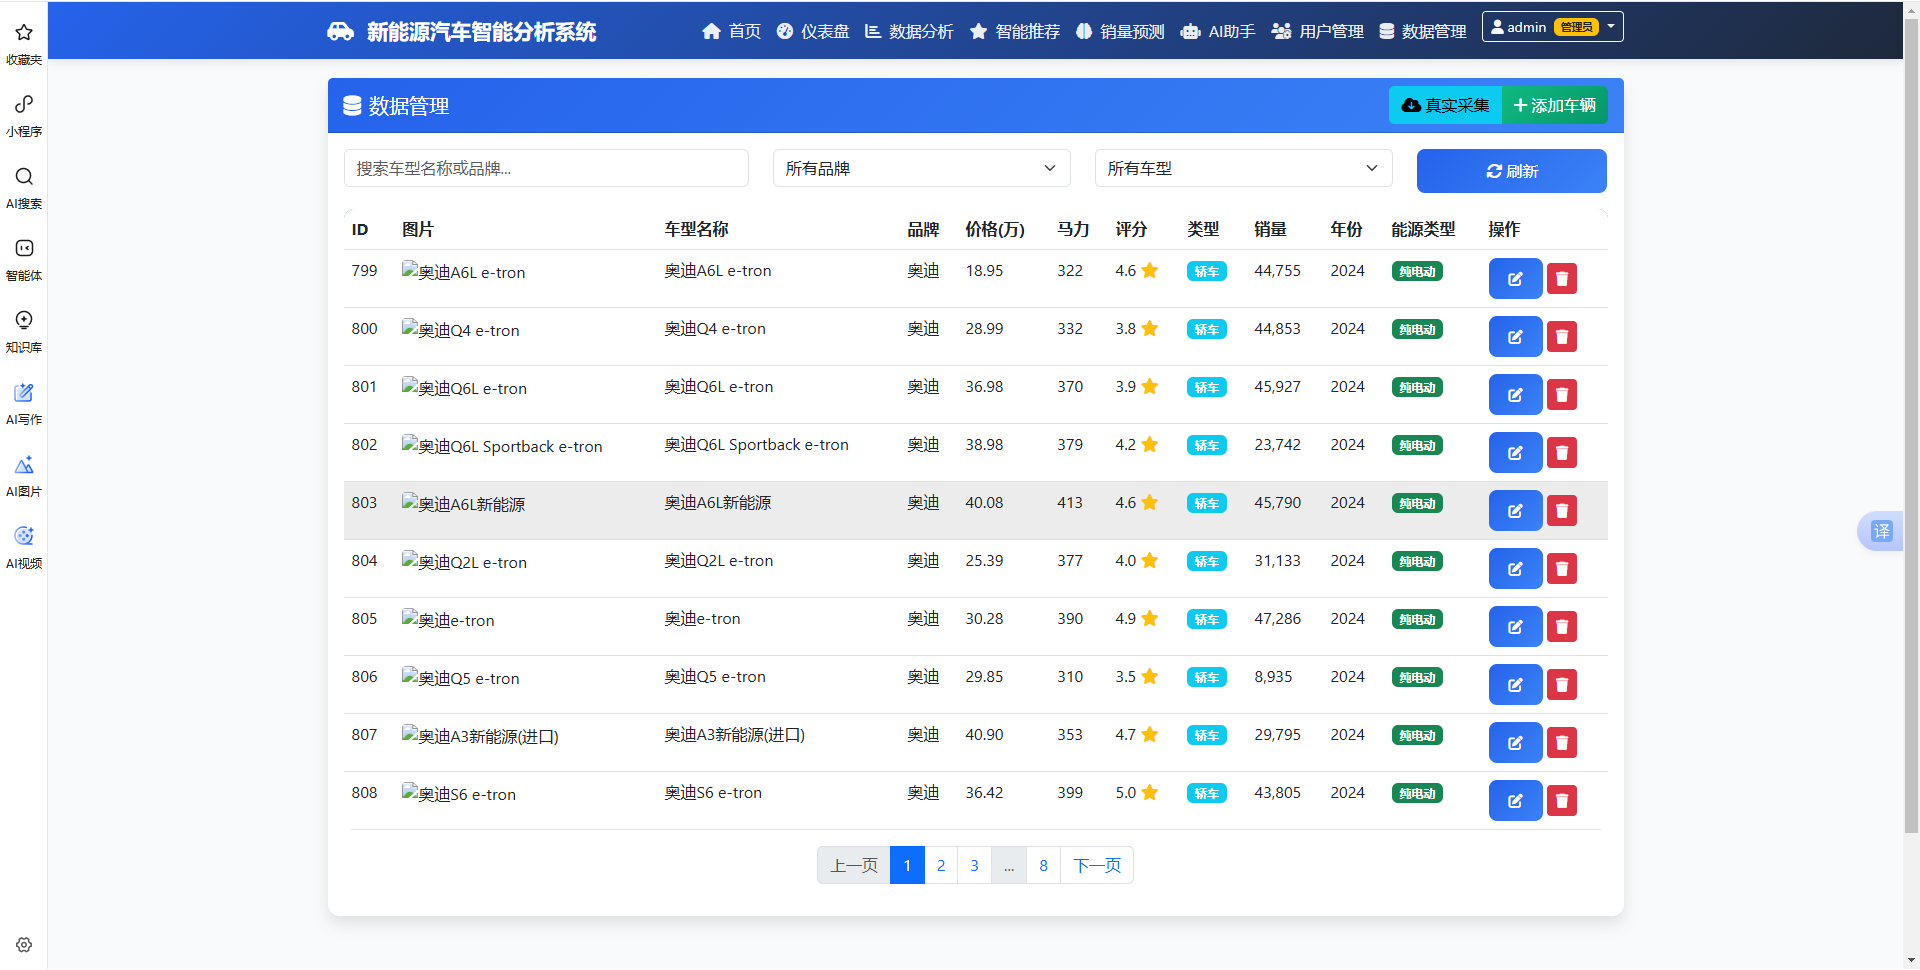Expand the 所有车型 vehicle type dropdown
This screenshot has width=1920, height=970.
(x=1243, y=168)
